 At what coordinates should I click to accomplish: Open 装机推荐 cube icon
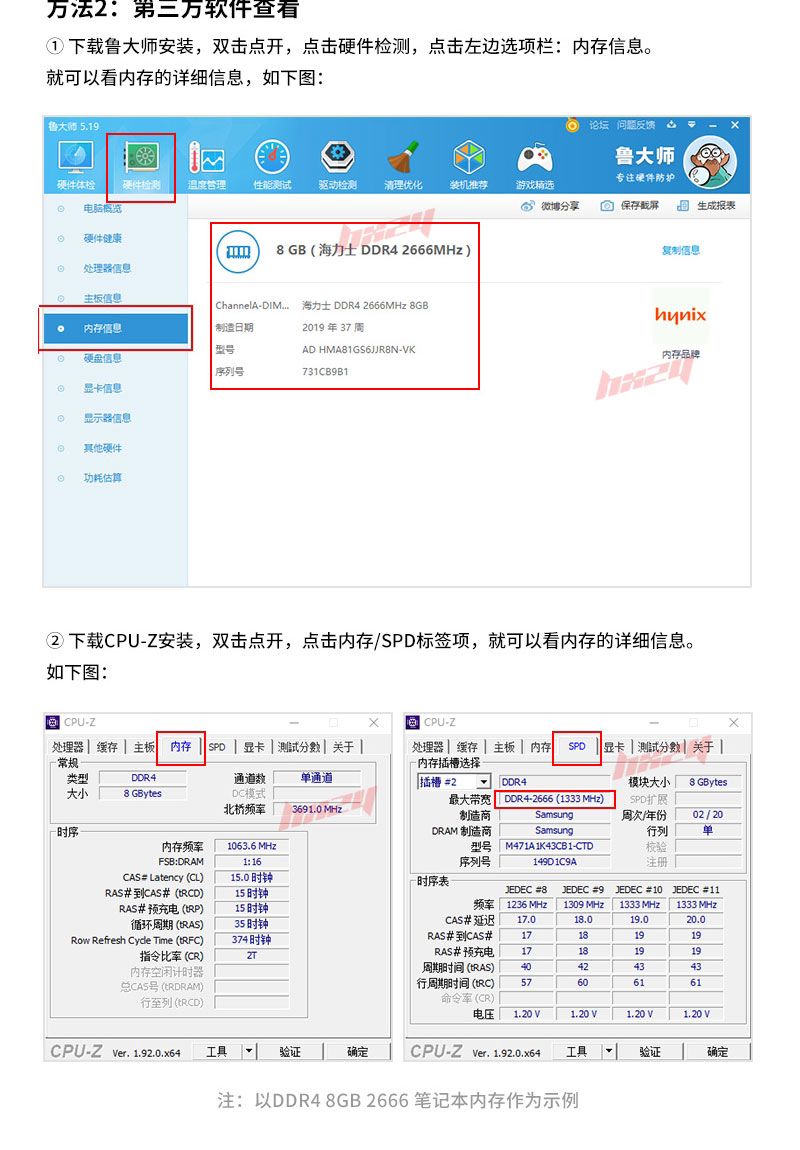tap(469, 165)
